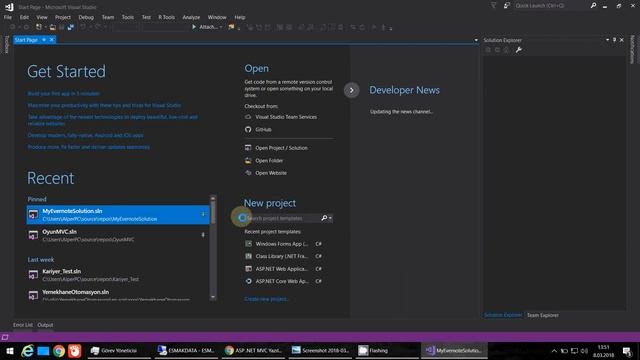Open the document tab list dropdown
640x360 pixels.
pos(476,40)
